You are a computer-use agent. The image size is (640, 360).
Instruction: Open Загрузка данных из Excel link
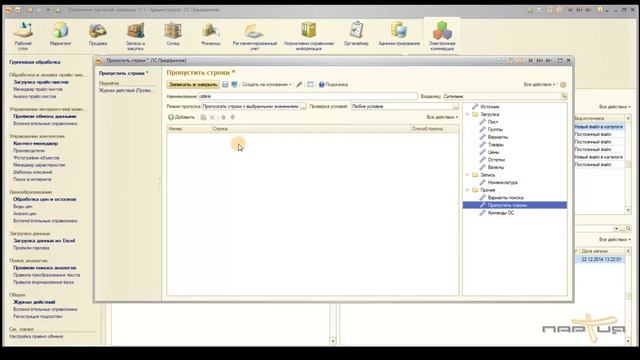click(x=44, y=241)
